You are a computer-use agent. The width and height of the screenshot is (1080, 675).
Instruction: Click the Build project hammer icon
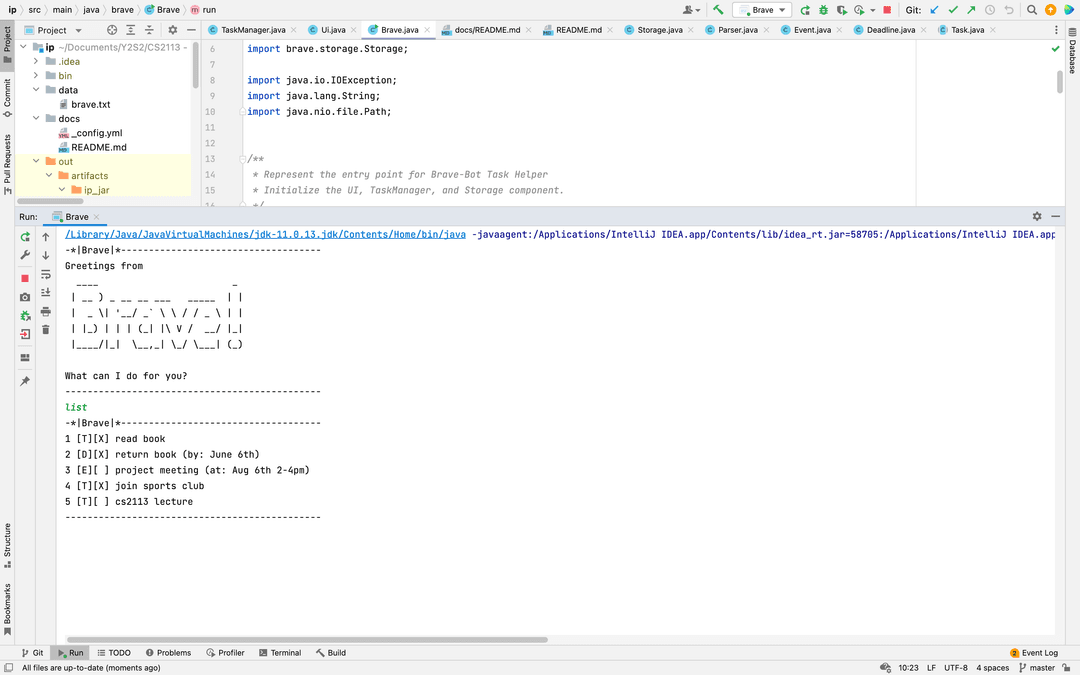click(718, 10)
